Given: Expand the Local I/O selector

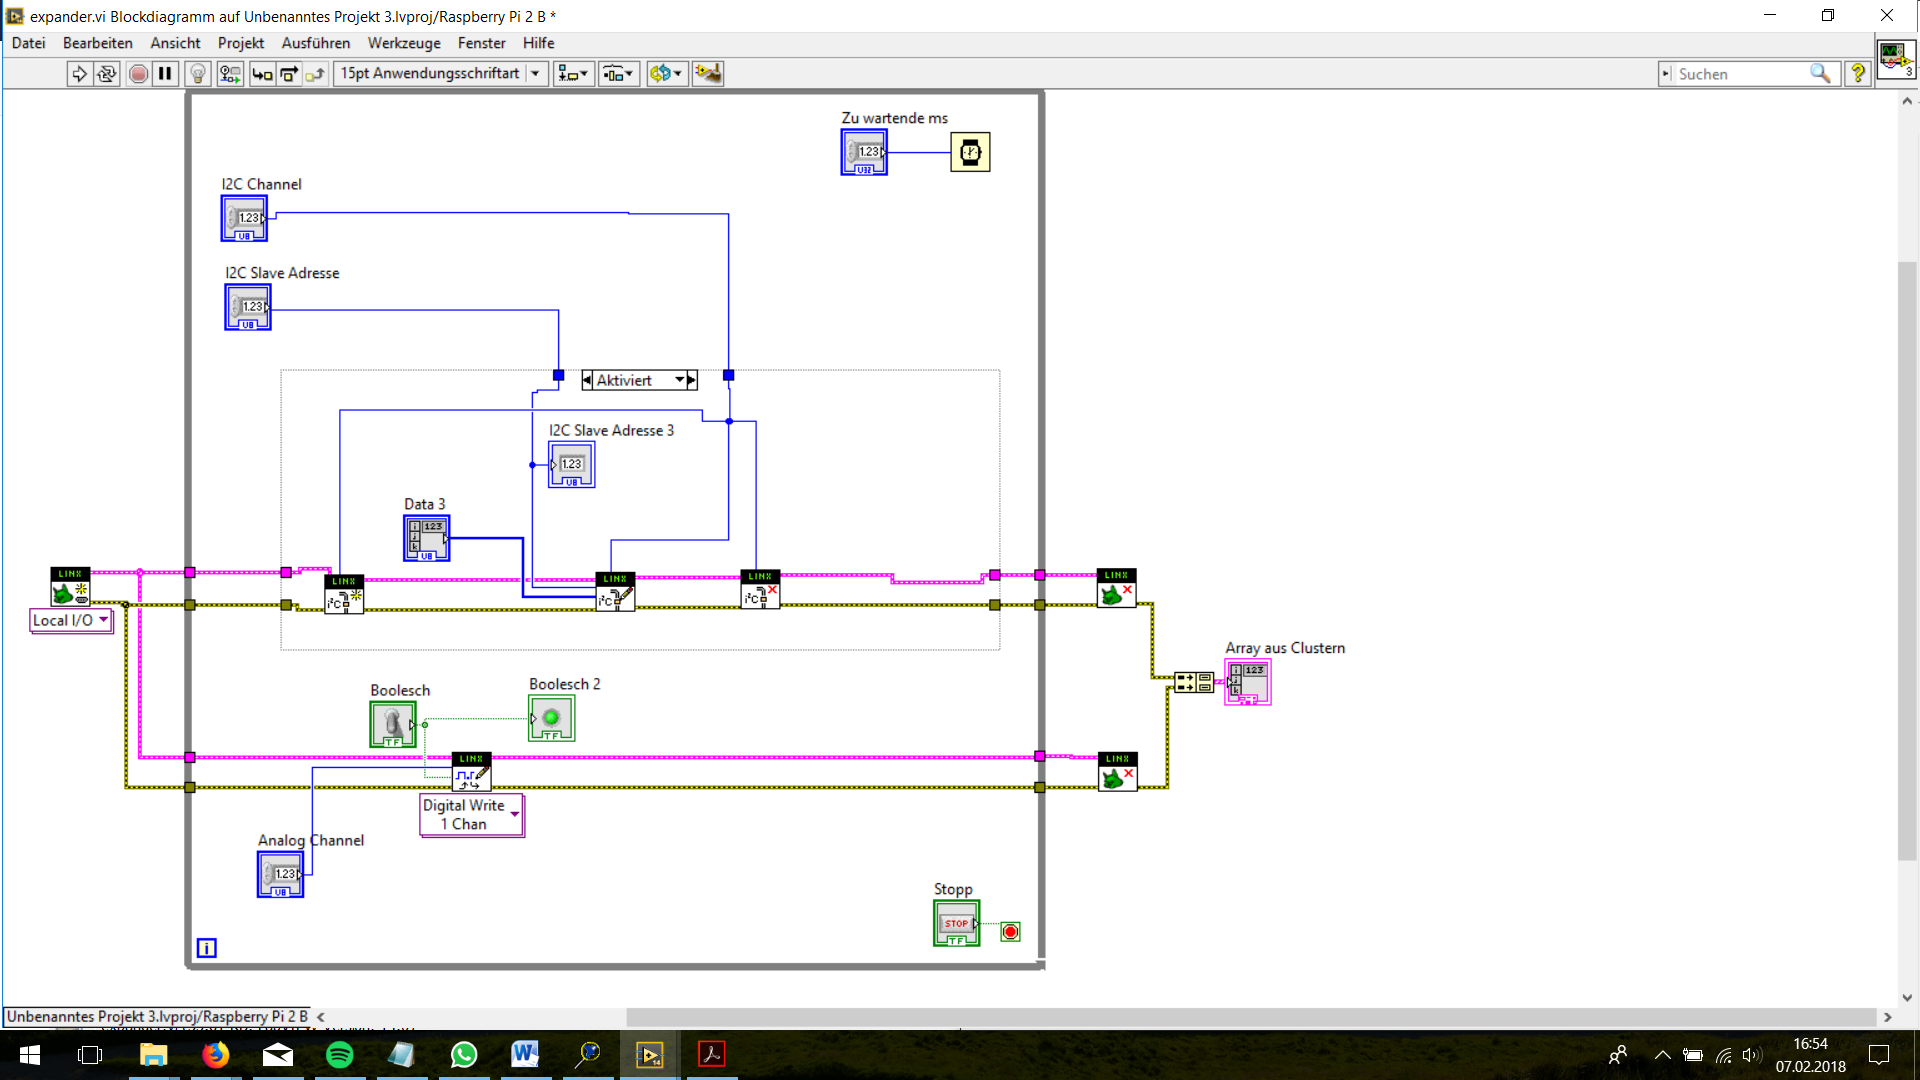Looking at the screenshot, I should click(x=103, y=620).
